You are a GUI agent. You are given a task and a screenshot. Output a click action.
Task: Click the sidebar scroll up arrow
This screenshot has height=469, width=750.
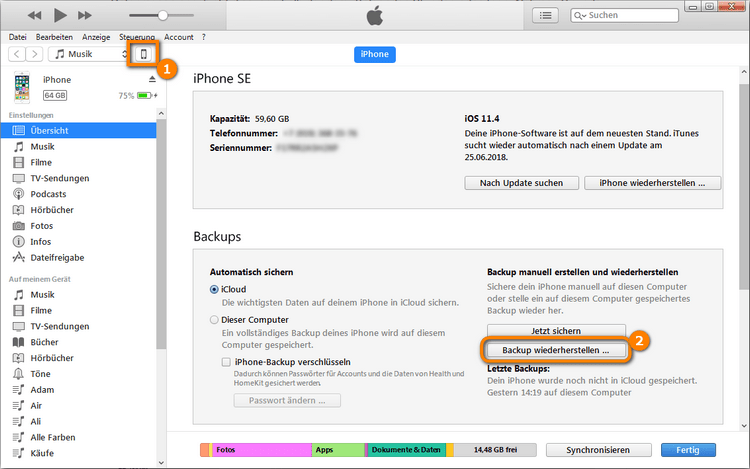pos(161,113)
